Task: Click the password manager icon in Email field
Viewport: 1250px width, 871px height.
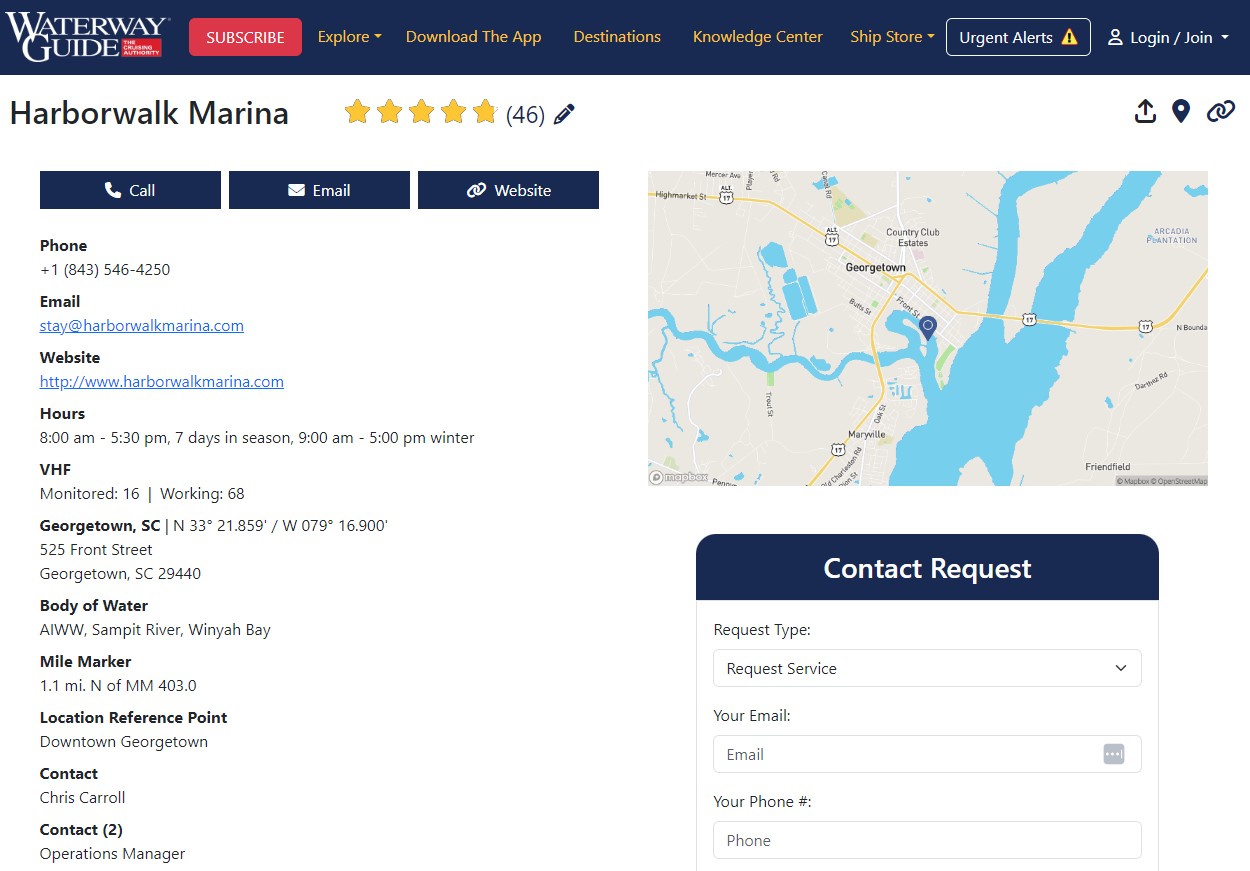Action: (1113, 754)
